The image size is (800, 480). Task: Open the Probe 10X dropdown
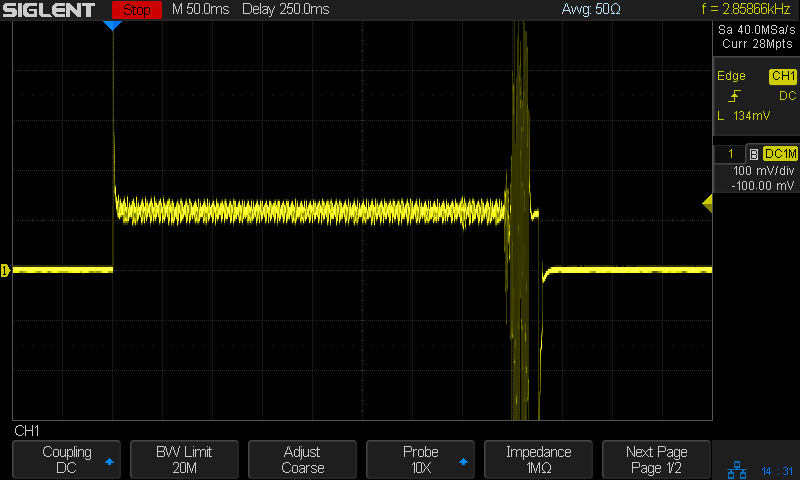click(420, 460)
